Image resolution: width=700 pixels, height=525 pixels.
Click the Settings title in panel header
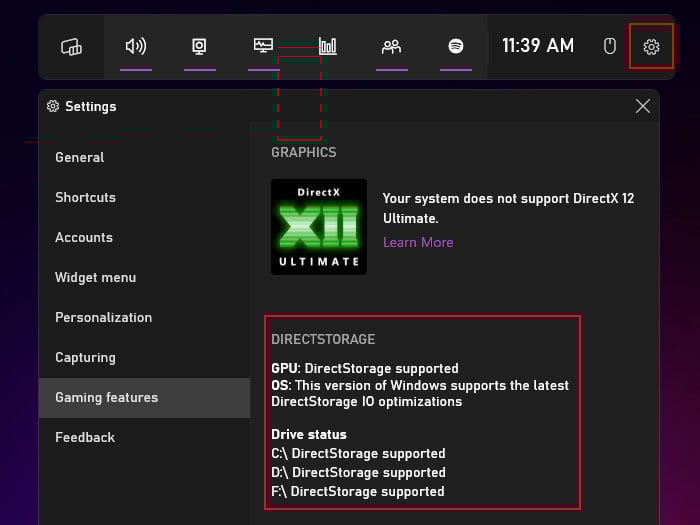point(91,106)
